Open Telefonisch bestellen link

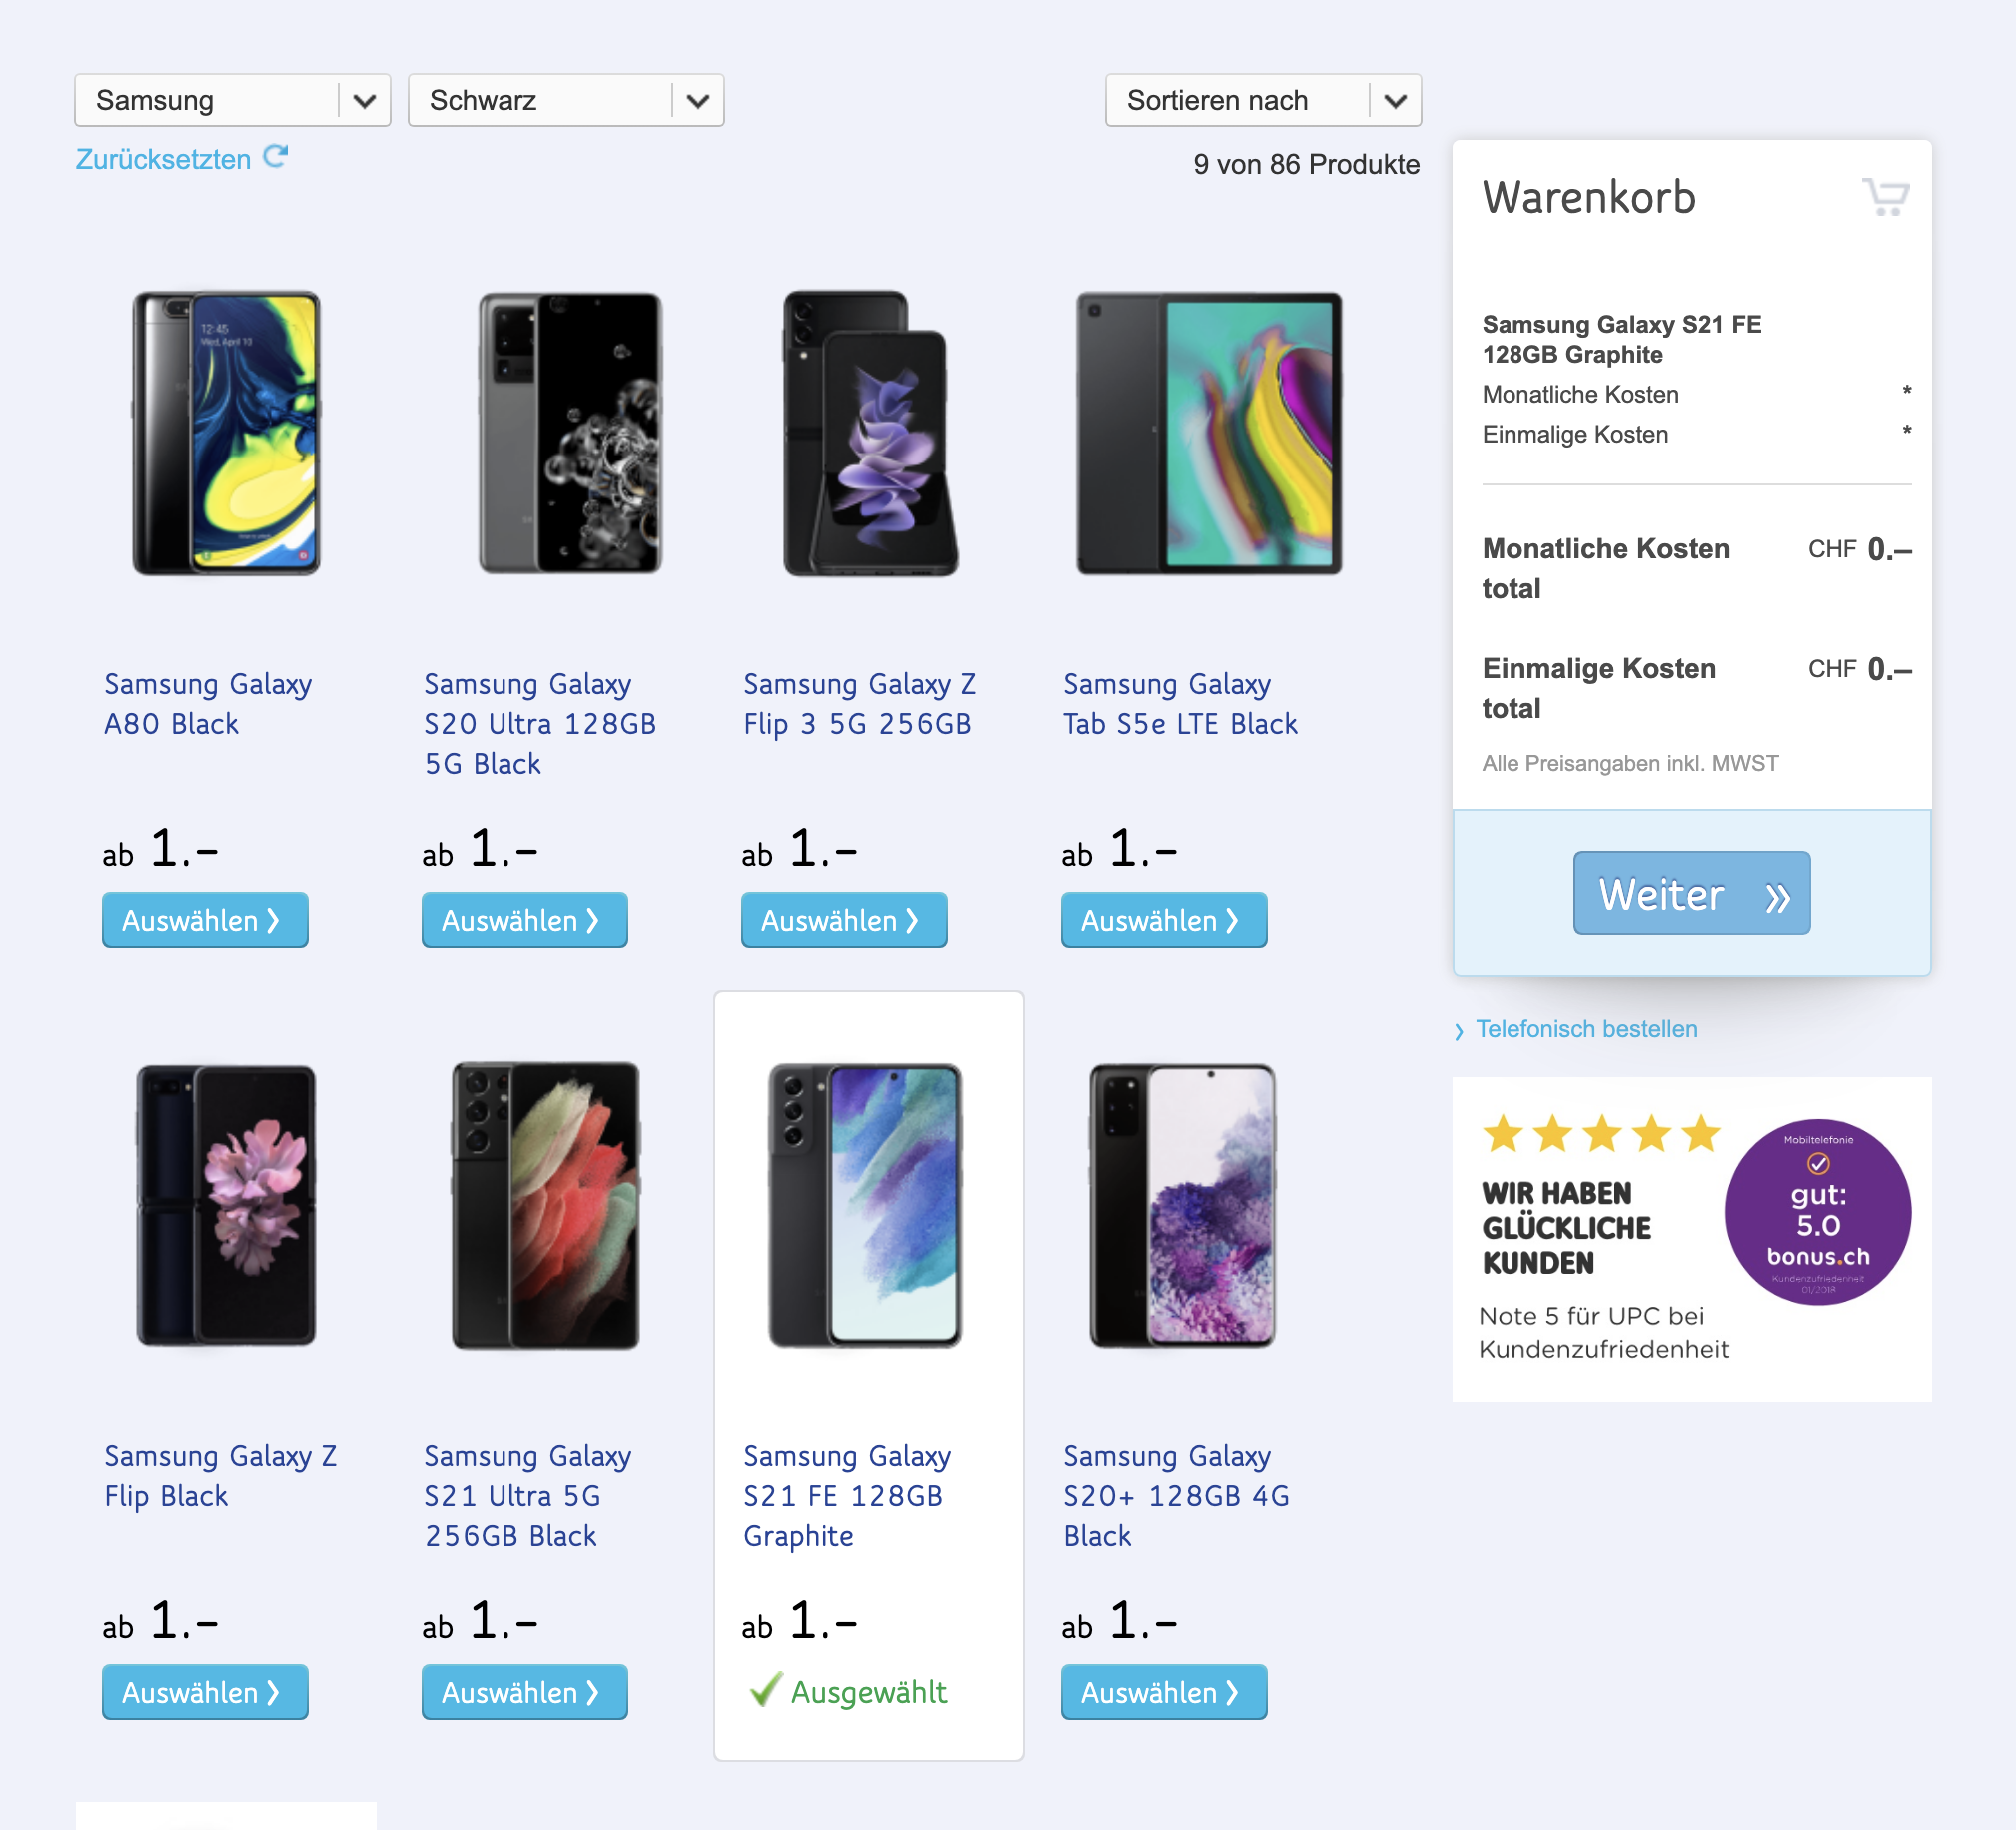pyautogui.click(x=1586, y=1029)
